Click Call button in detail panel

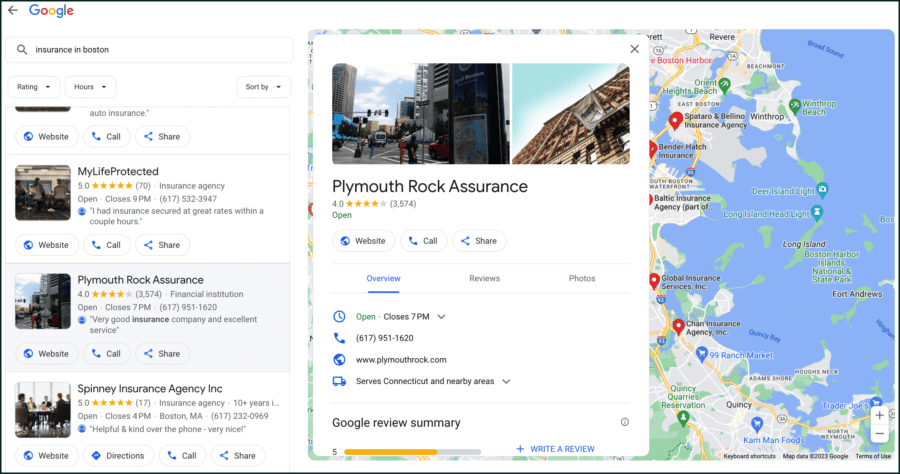[x=424, y=241]
